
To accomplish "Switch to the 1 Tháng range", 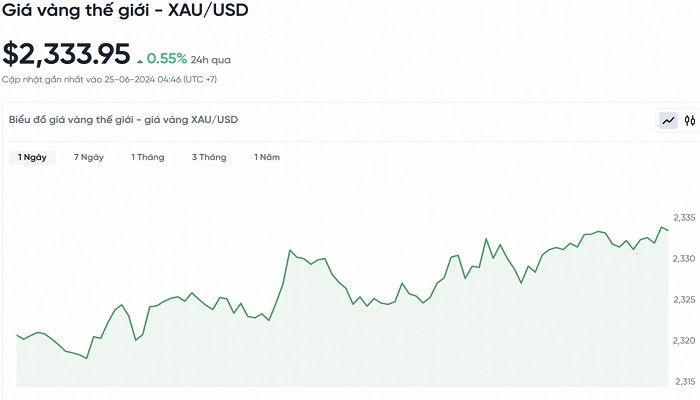I will (x=147, y=157).
